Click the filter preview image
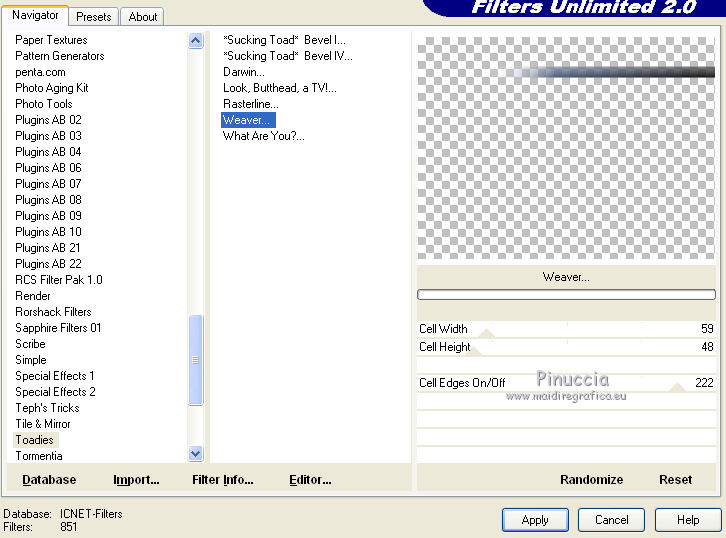 tap(566, 148)
